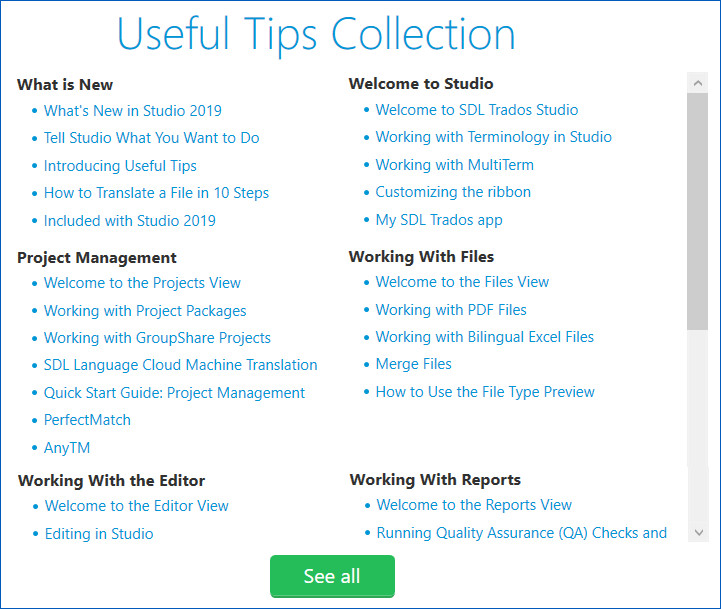Select Introducing Useful Tips link

pos(120,166)
